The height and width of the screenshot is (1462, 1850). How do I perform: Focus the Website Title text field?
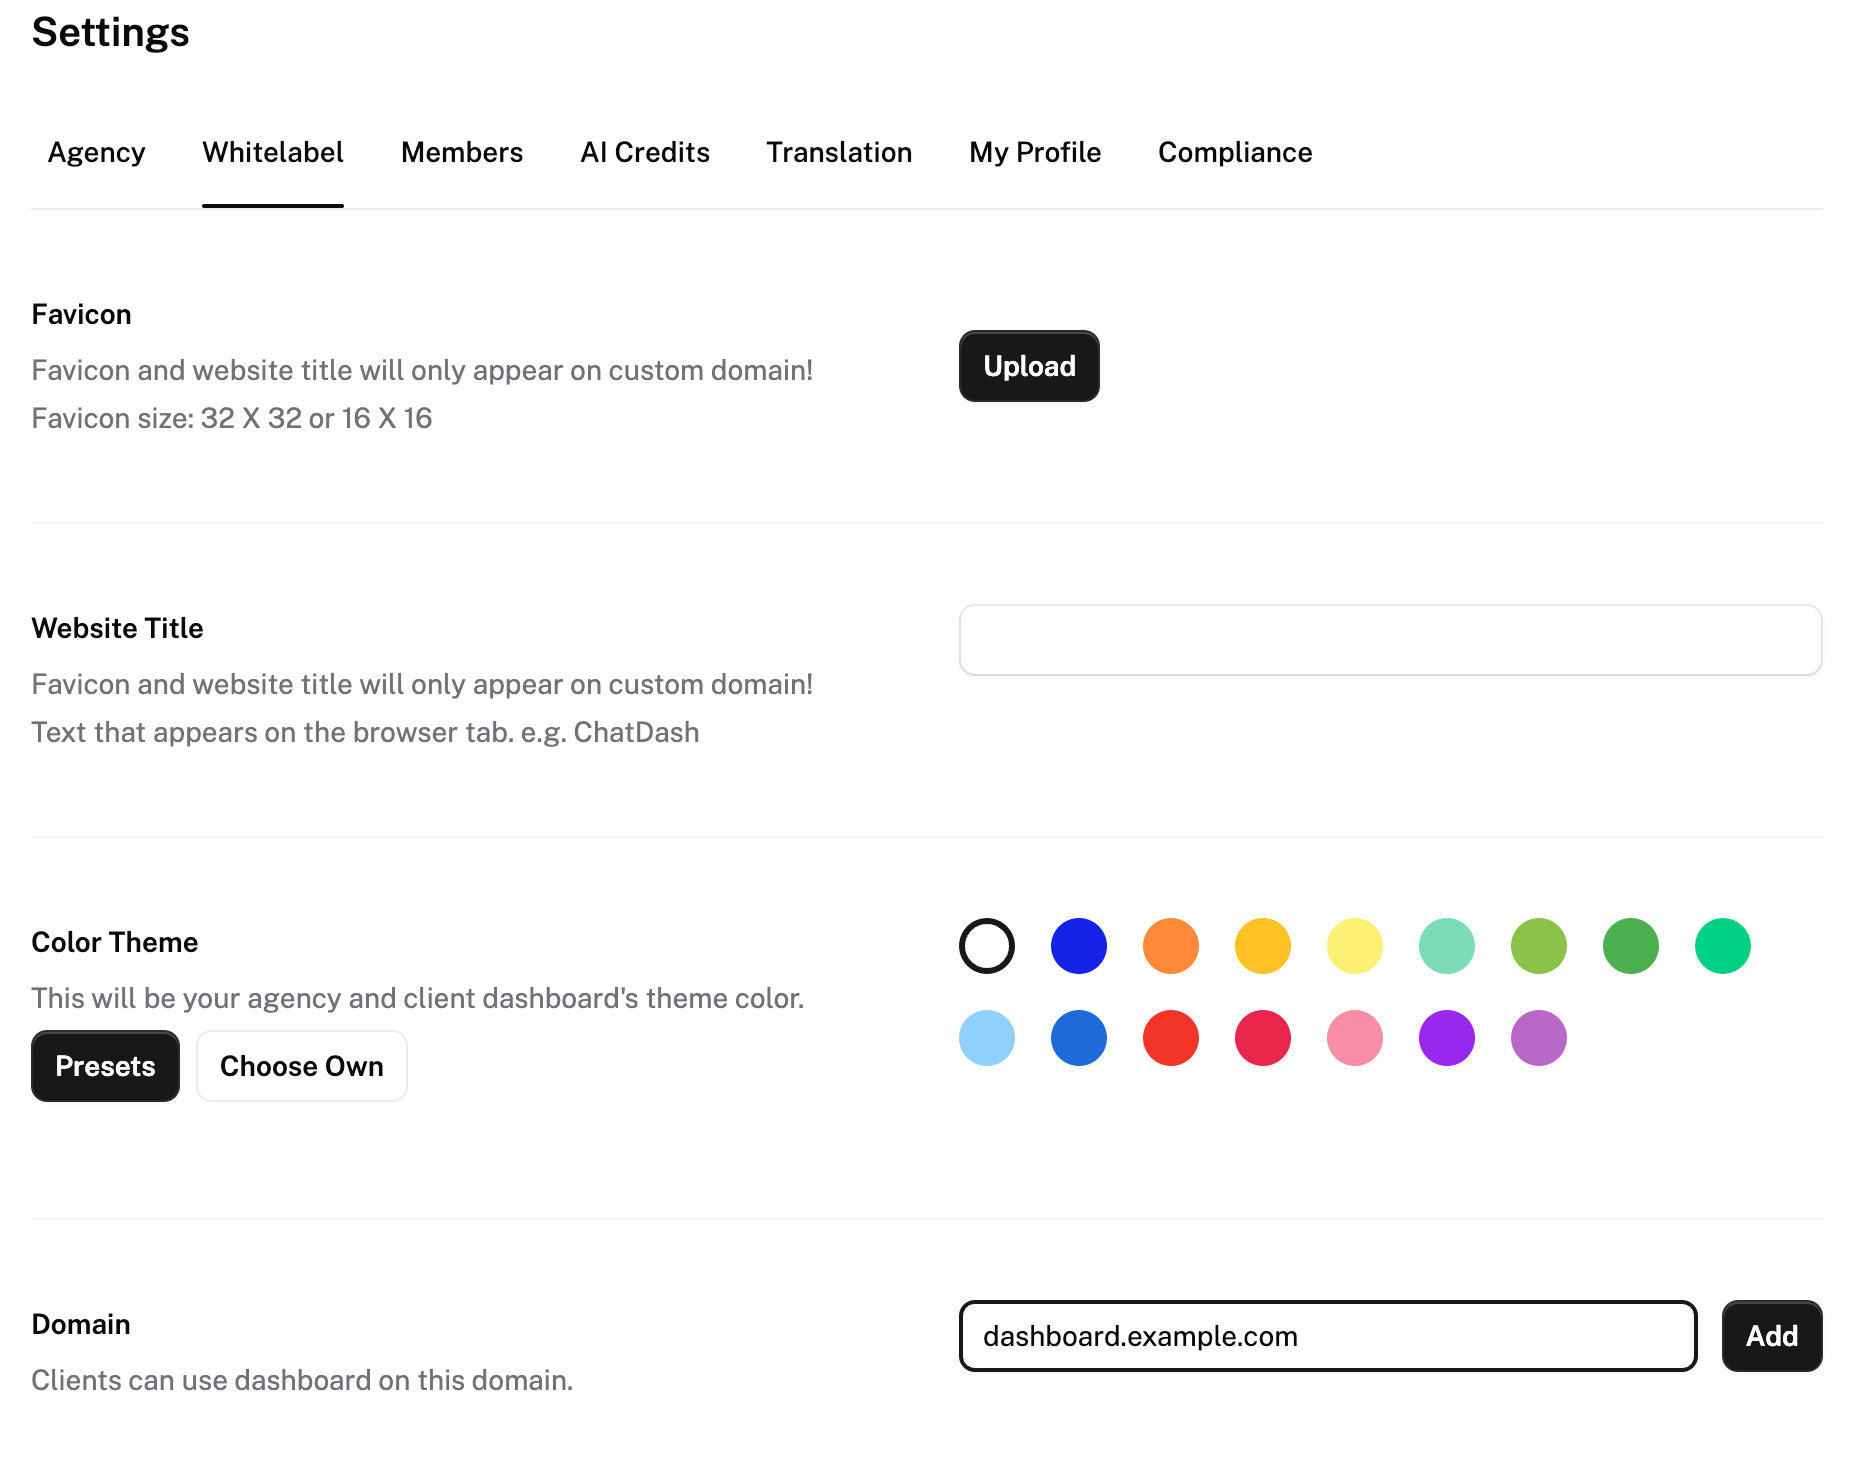coord(1389,640)
